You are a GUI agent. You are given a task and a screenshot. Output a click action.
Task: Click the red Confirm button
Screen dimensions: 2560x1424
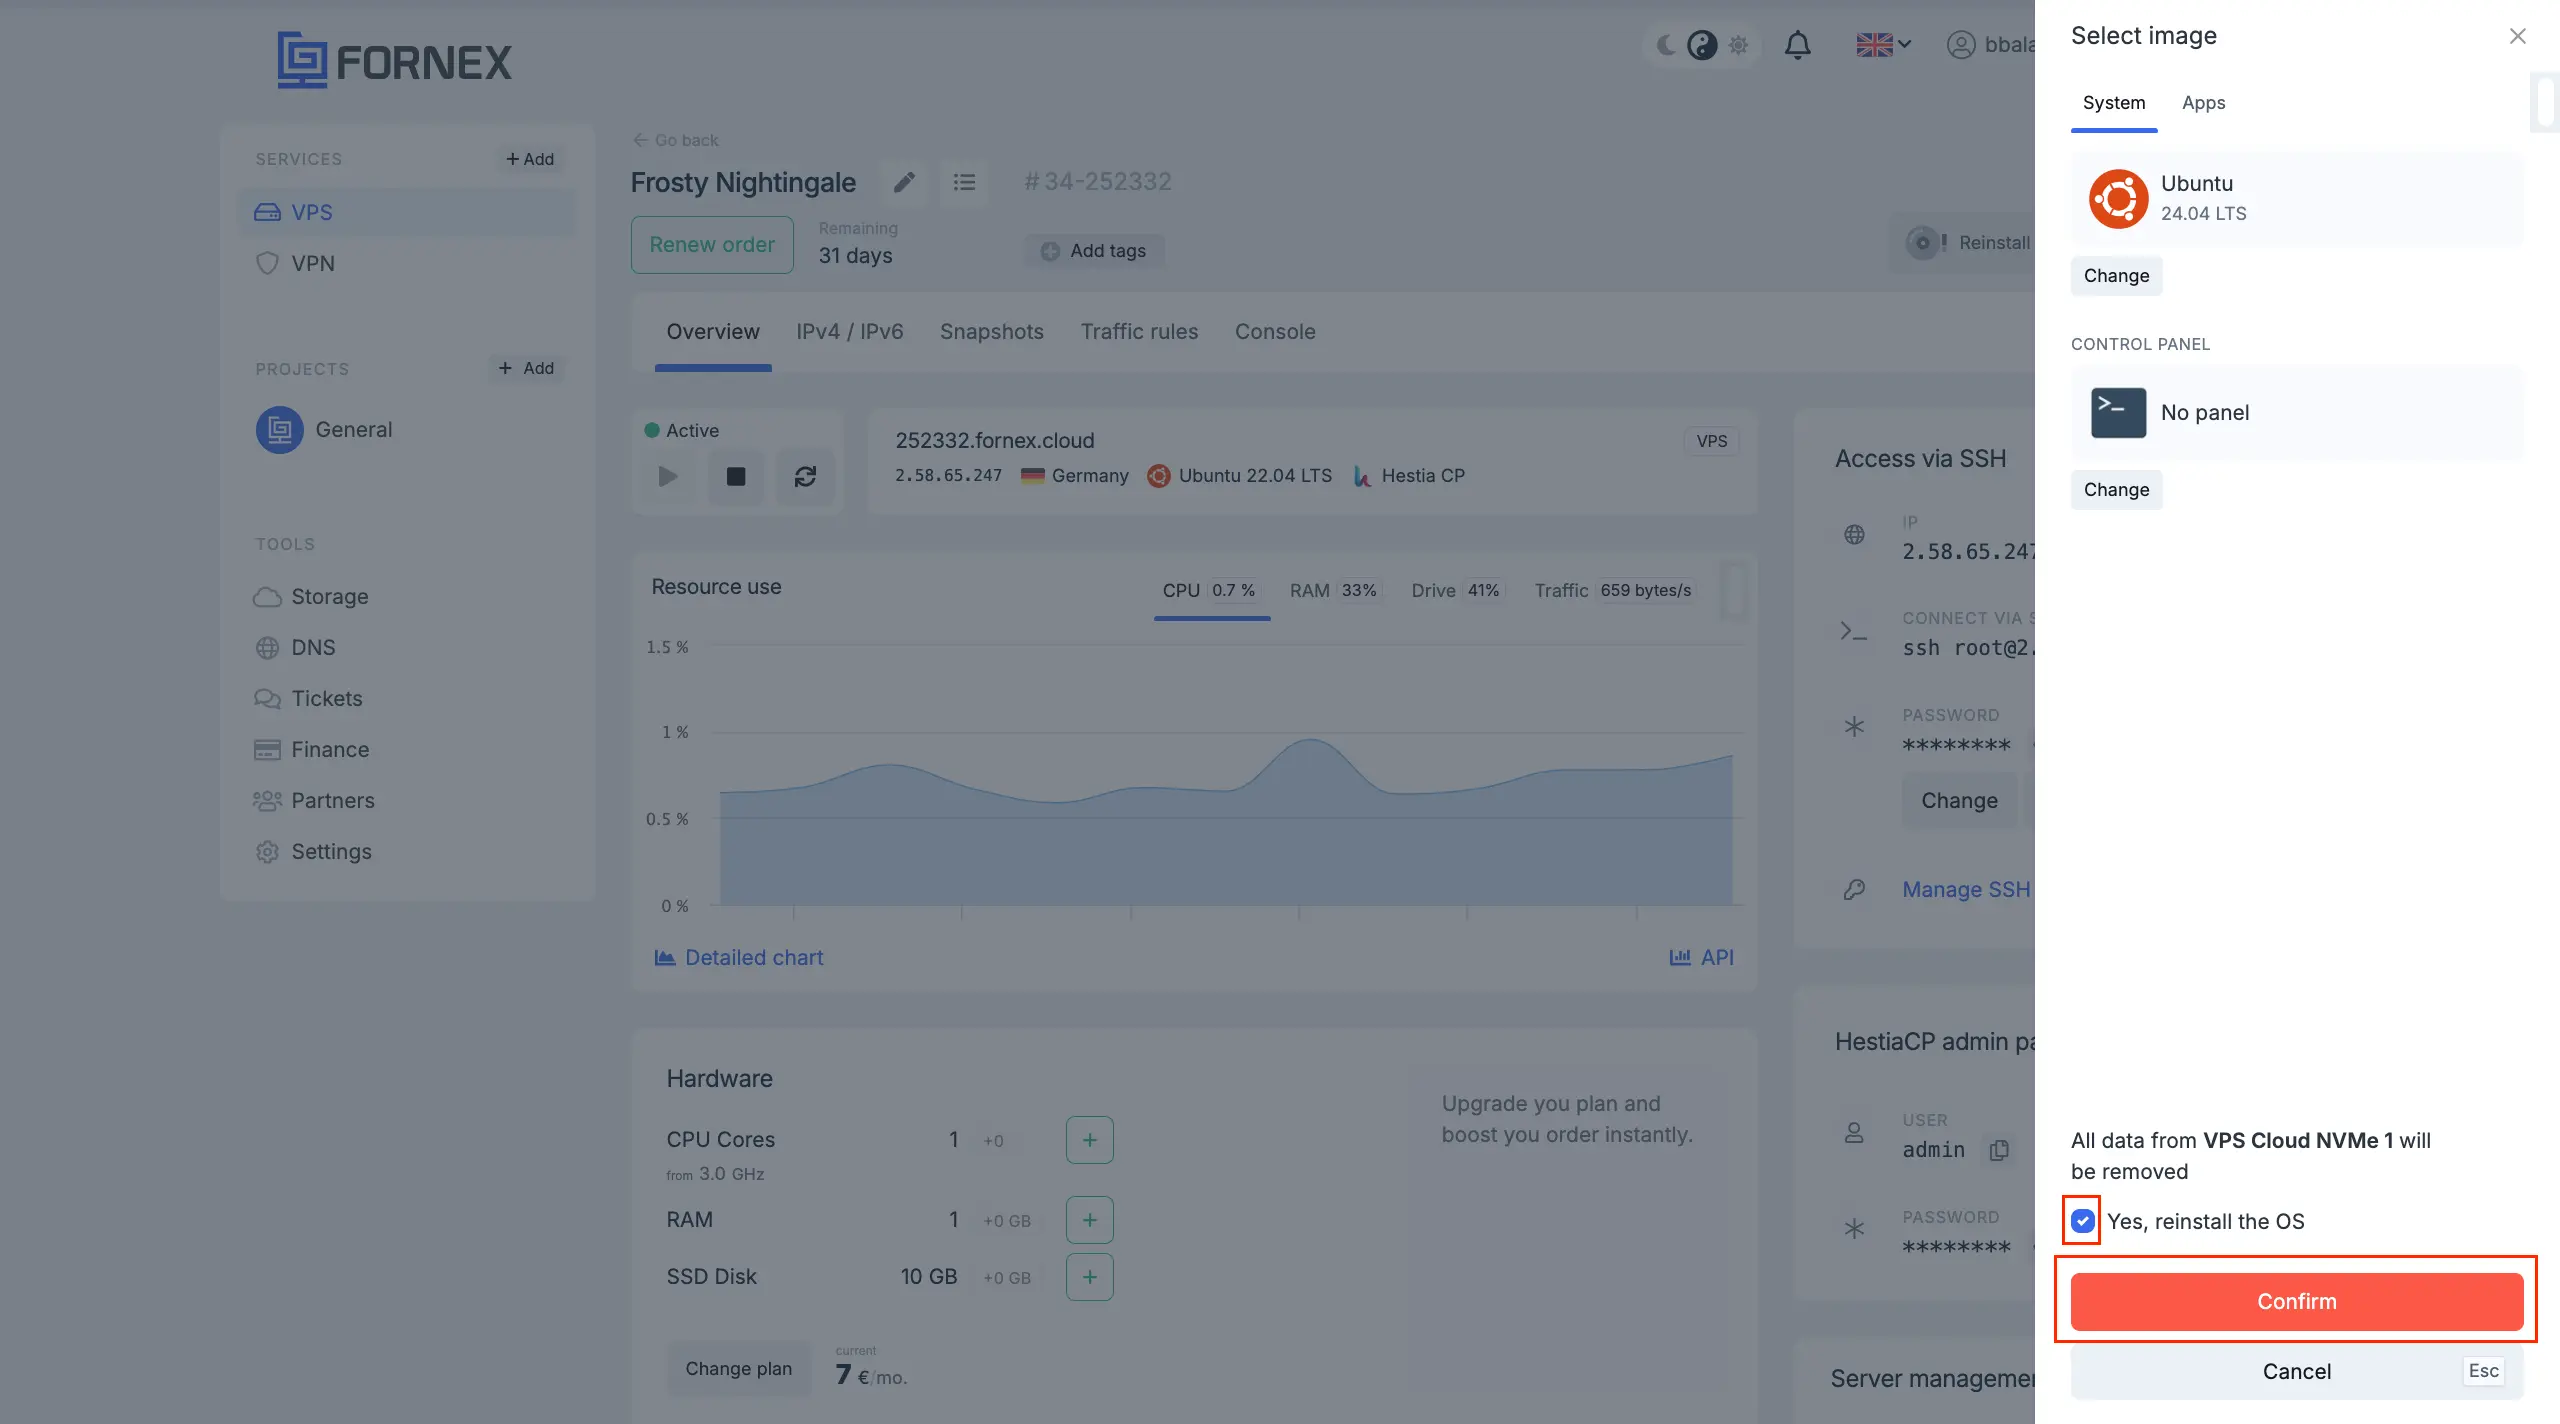2297,1301
